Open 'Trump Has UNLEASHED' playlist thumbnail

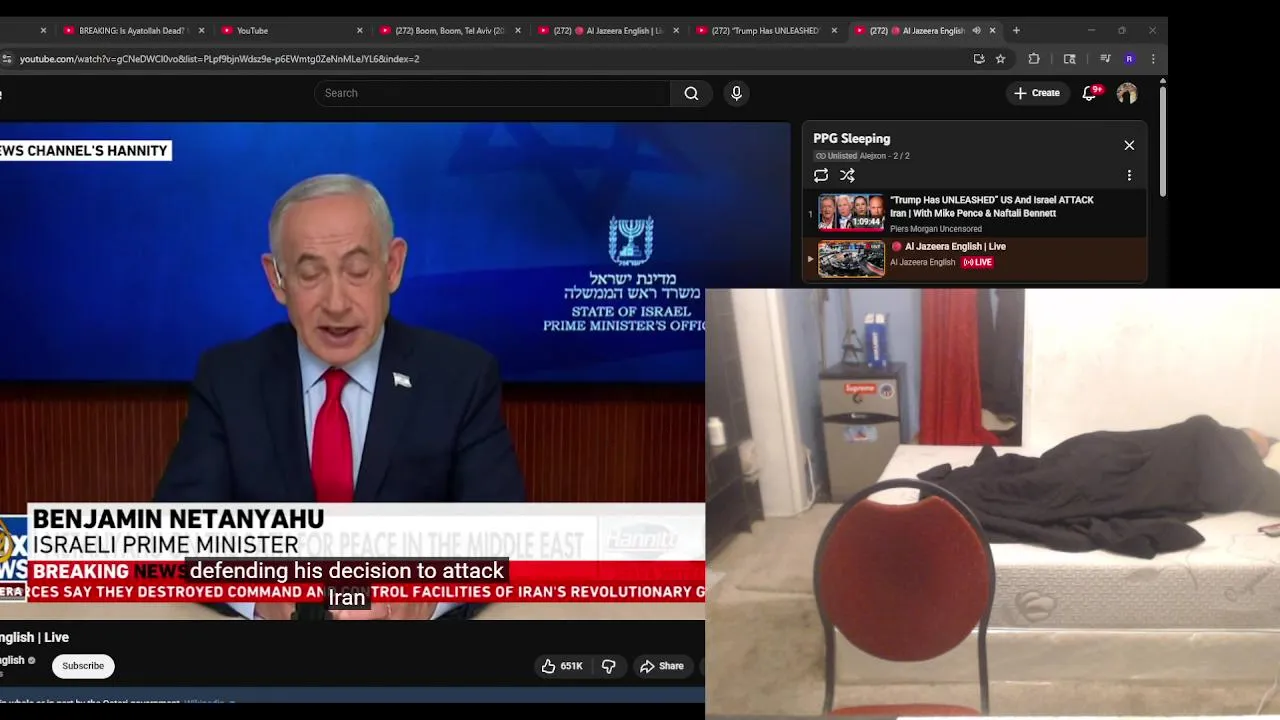tap(851, 212)
